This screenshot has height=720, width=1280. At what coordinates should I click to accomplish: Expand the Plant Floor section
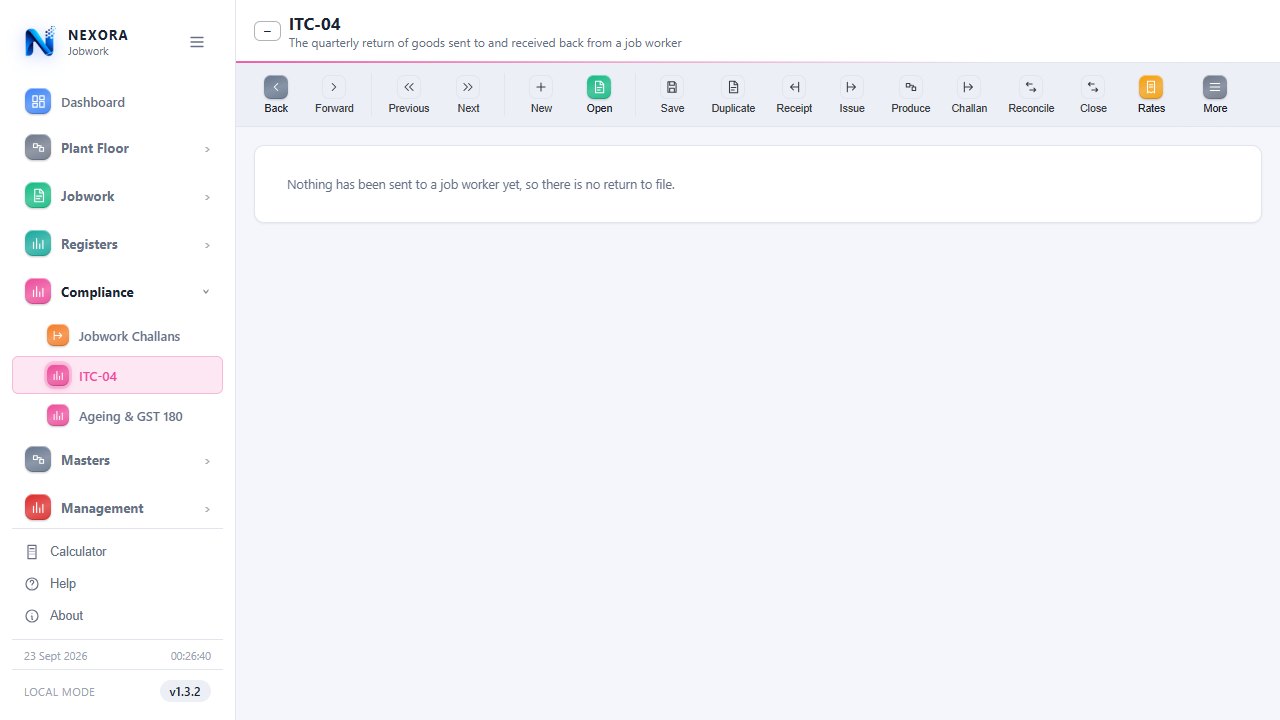click(x=118, y=148)
